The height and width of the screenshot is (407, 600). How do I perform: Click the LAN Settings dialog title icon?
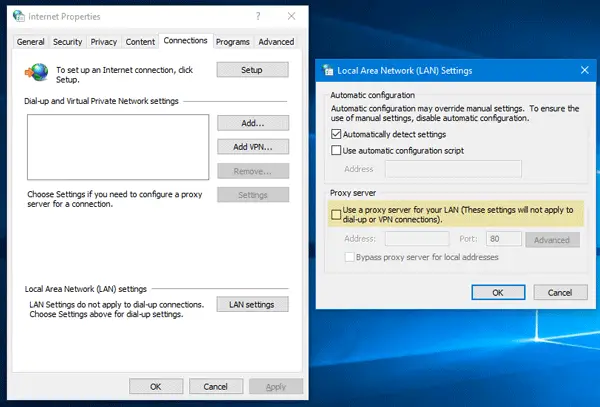point(328,70)
